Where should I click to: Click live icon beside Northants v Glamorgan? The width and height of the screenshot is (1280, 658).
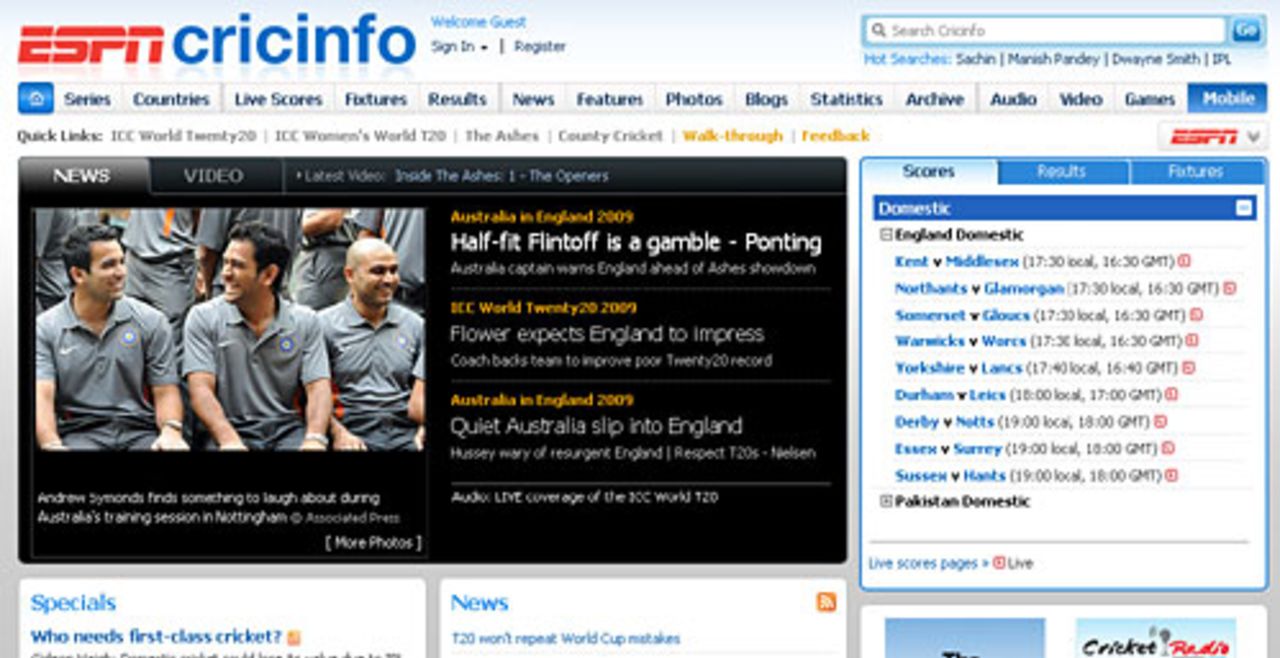(1229, 288)
